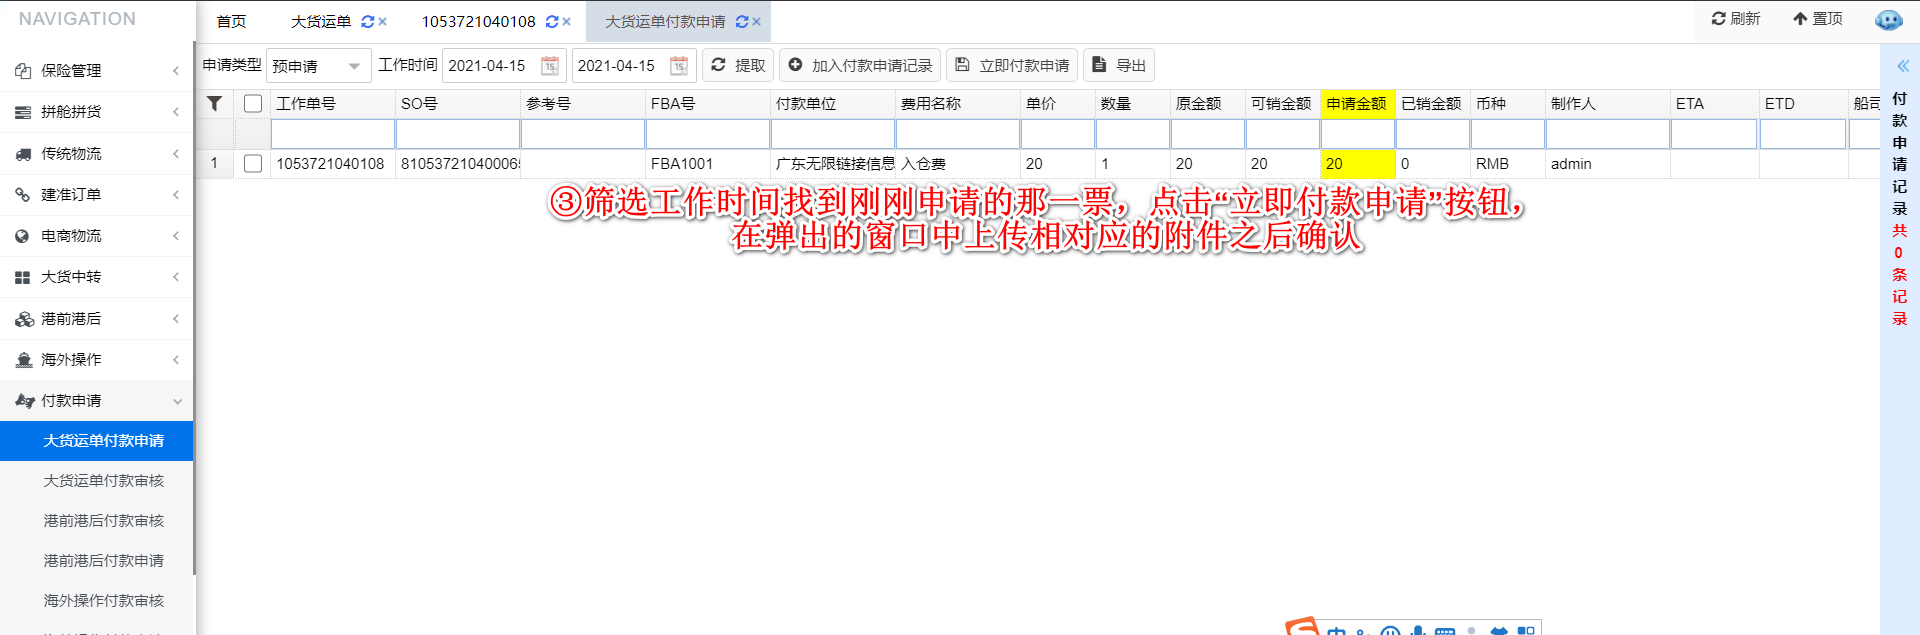Open the 申请类型 dropdown
Image resolution: width=1920 pixels, height=635 pixels.
tap(319, 66)
